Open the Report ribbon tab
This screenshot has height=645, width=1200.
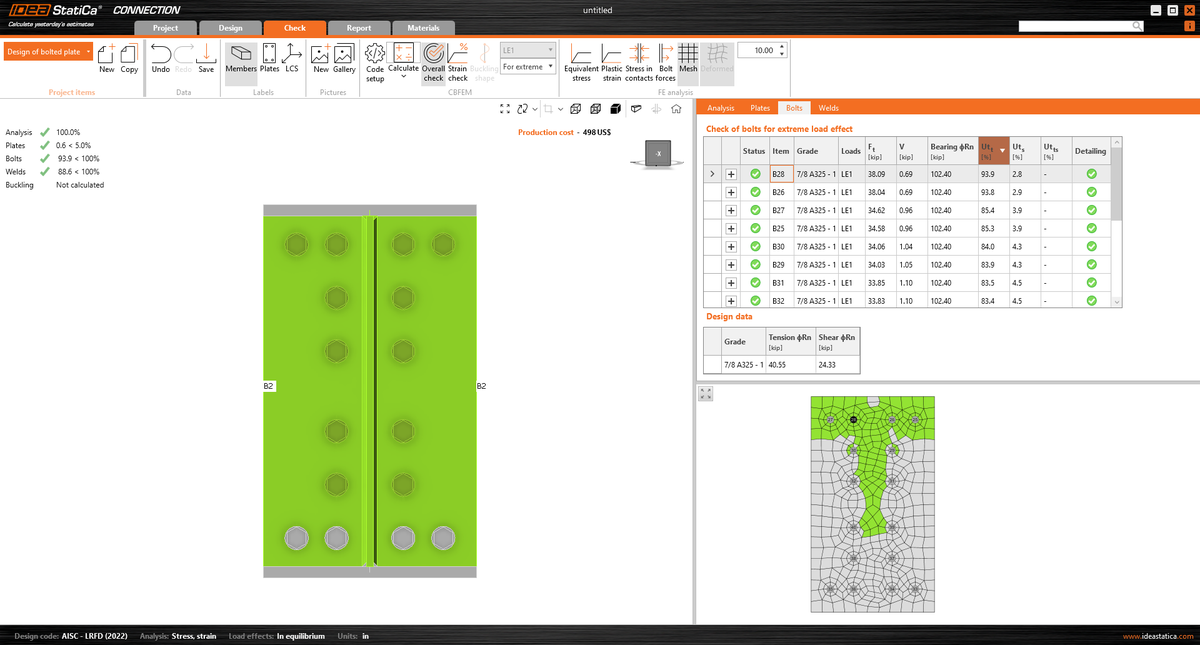(359, 28)
